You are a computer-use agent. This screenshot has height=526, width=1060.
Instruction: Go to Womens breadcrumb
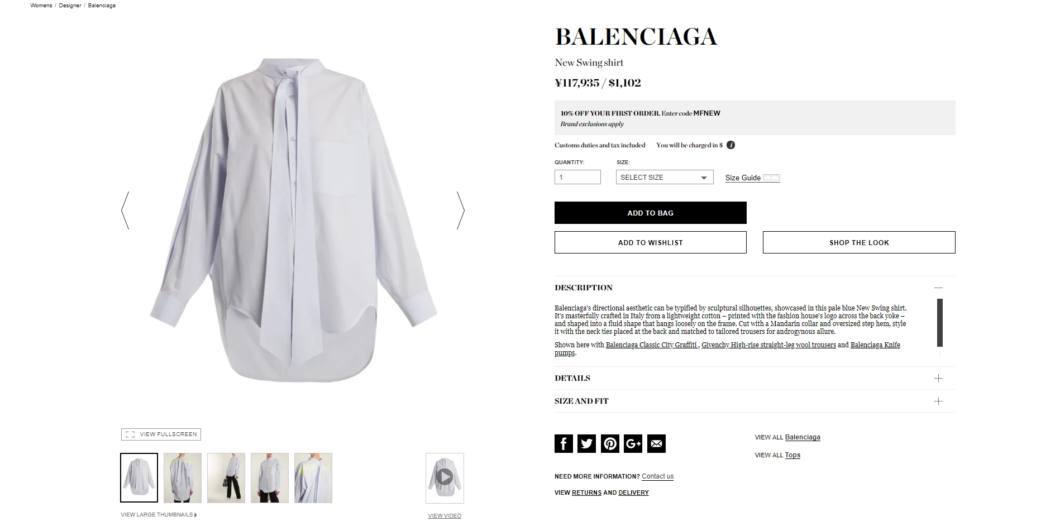click(41, 5)
